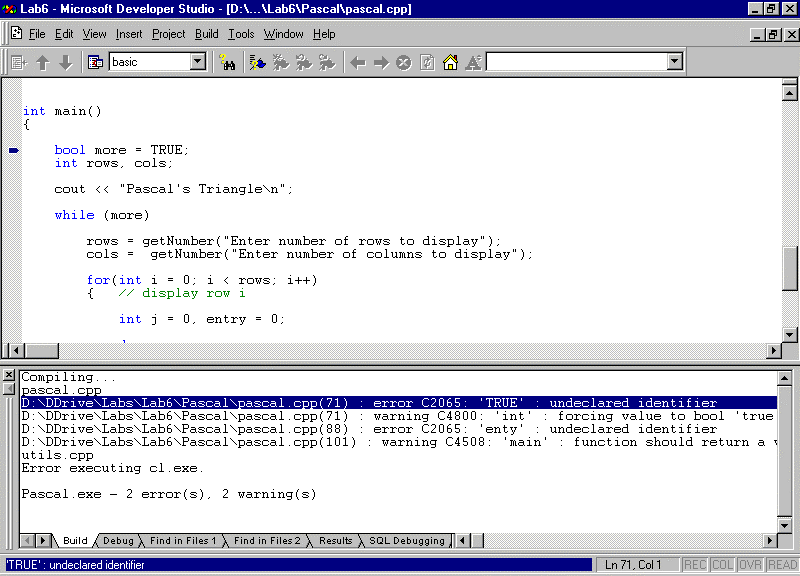Open the "basic" combo box dropdown arrow
This screenshot has width=800, height=576.
pyautogui.click(x=198, y=62)
